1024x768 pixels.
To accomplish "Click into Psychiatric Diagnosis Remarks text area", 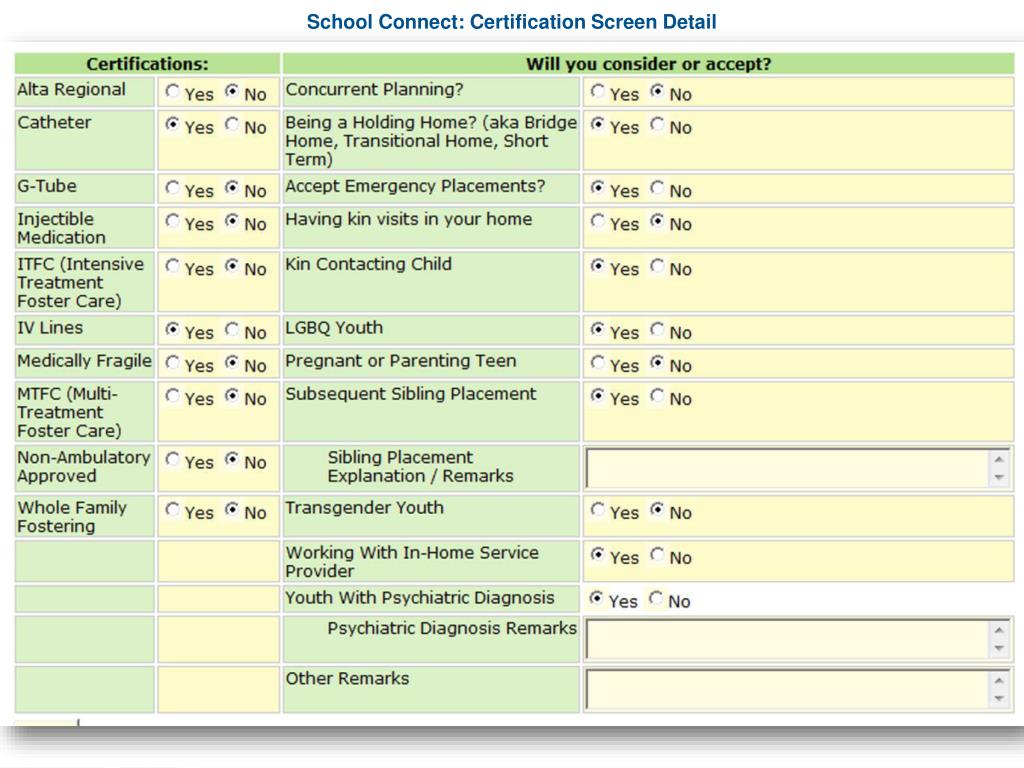I will [788, 639].
